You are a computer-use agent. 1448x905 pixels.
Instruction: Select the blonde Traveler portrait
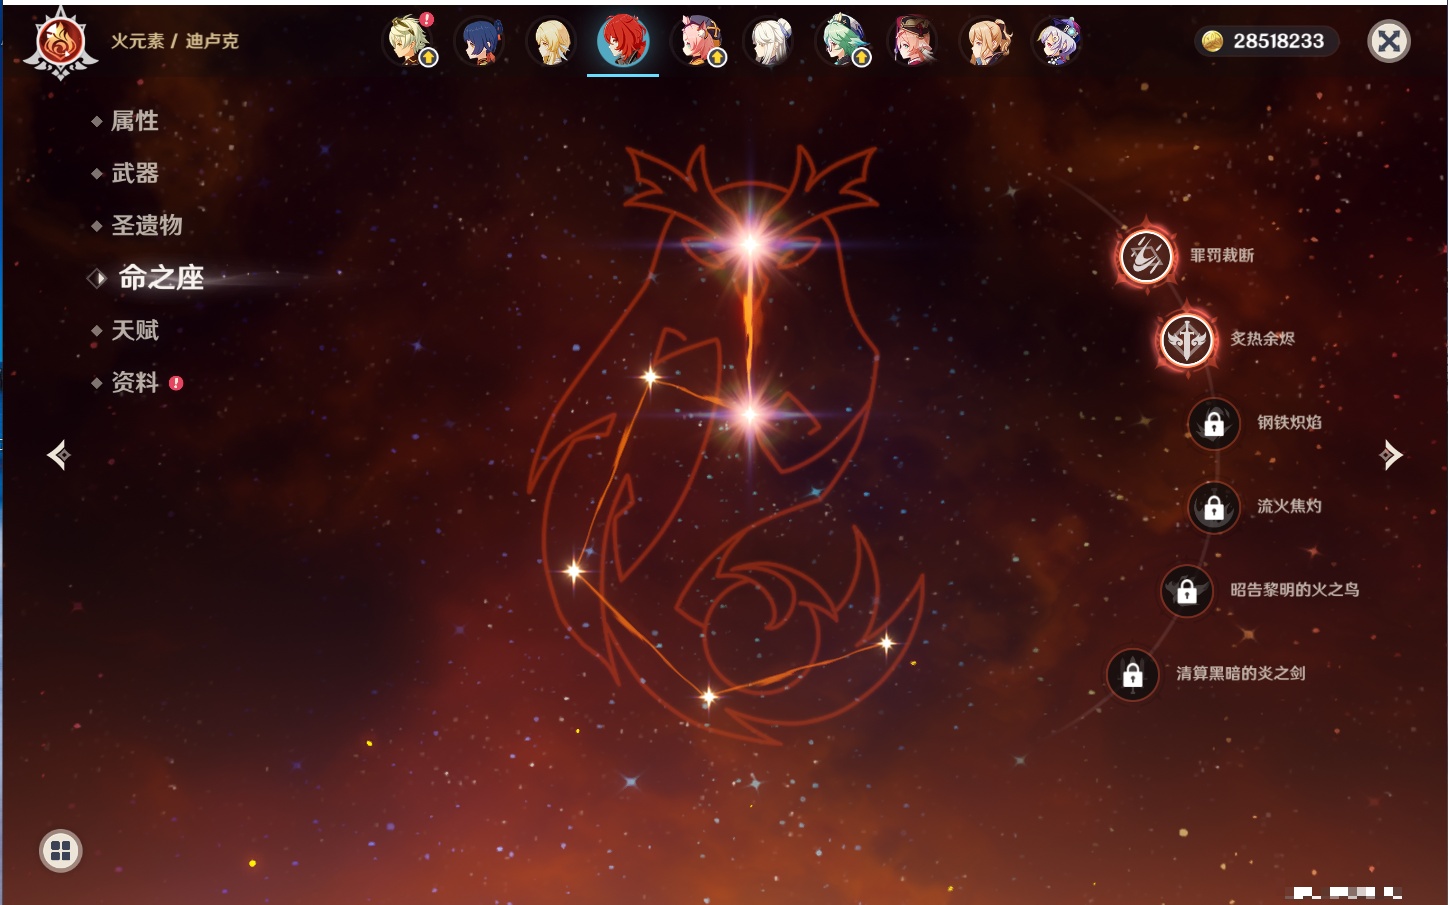[552, 42]
